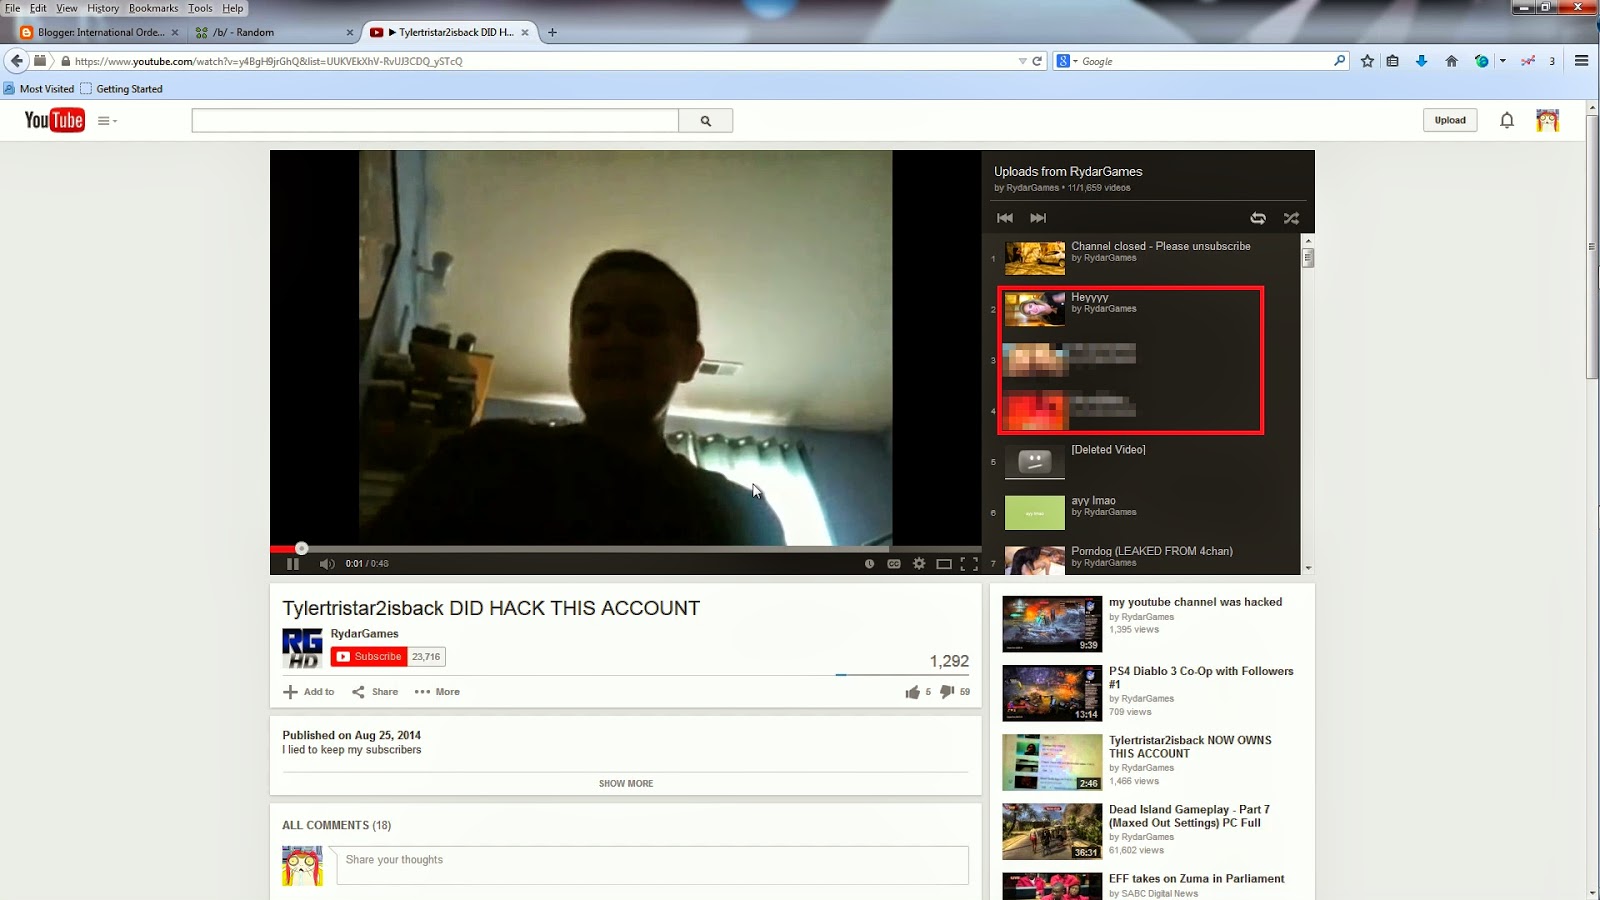
Task: Click the RG HD channel avatar
Action: (302, 648)
